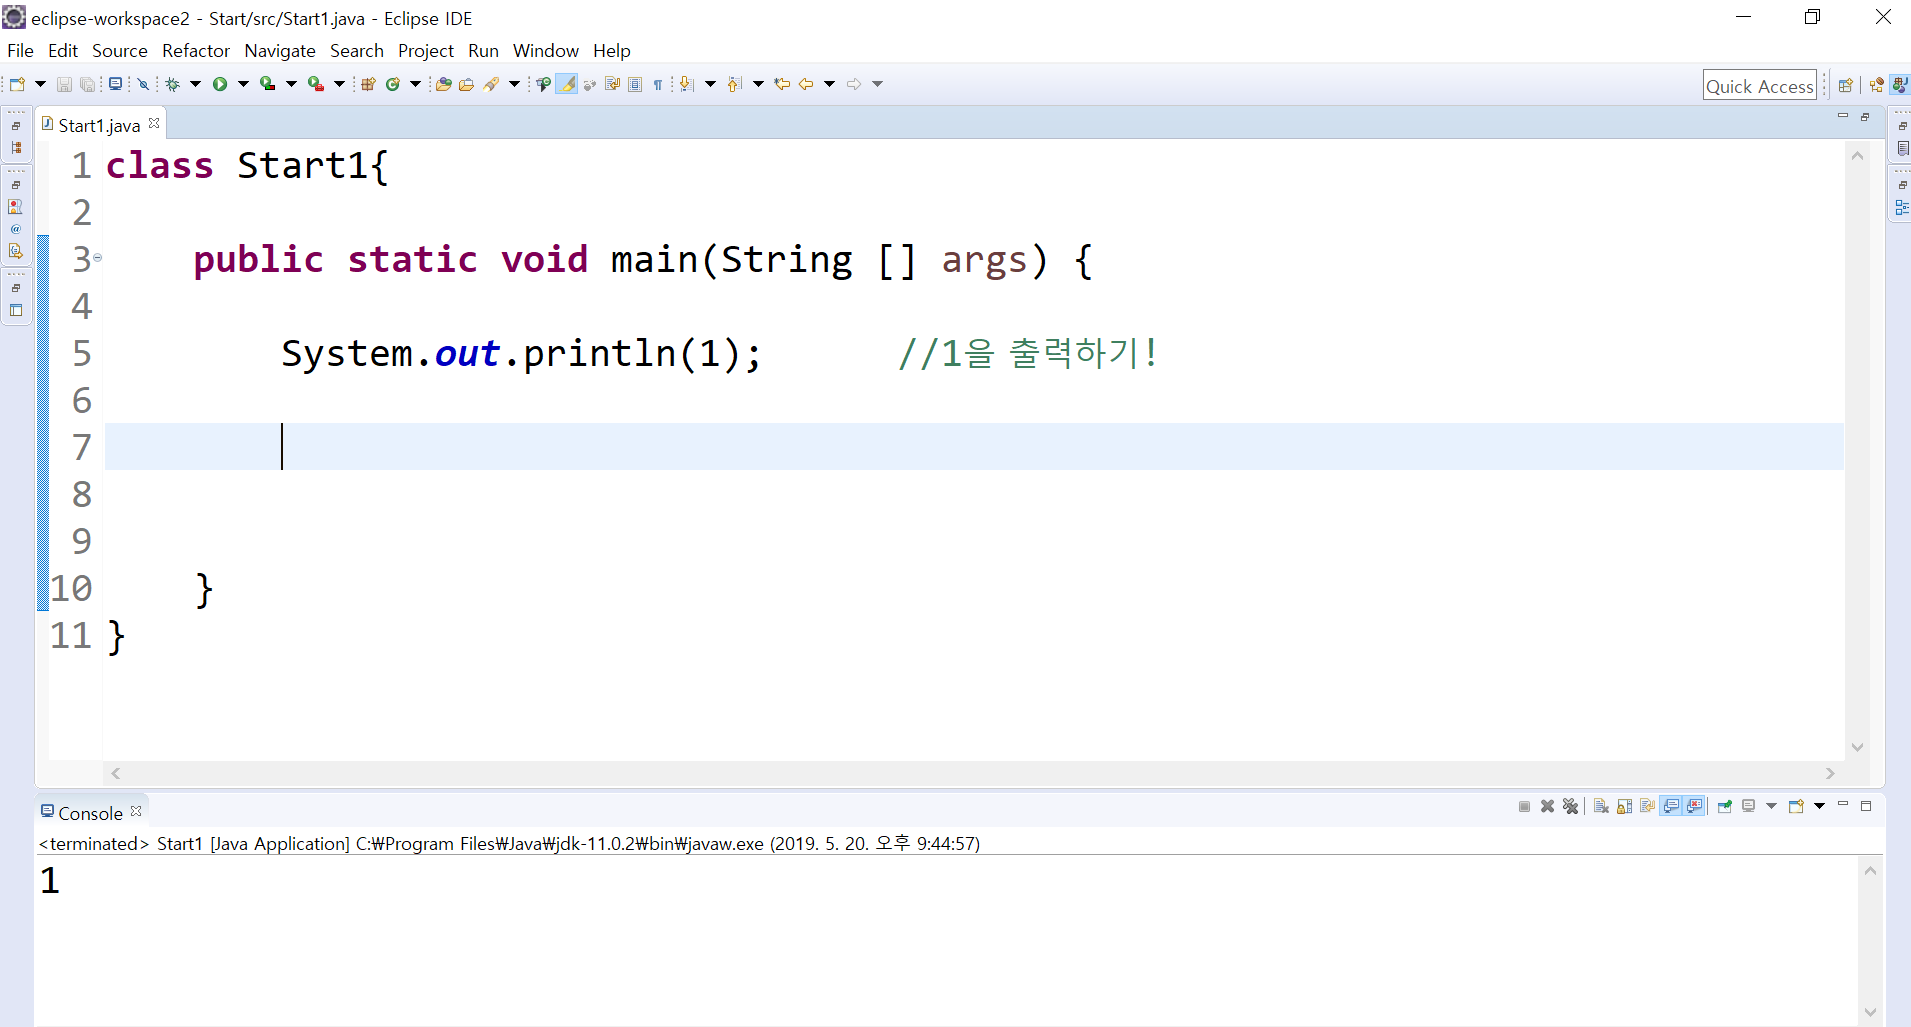The width and height of the screenshot is (1911, 1027).
Task: Open the Project menu
Action: click(426, 51)
